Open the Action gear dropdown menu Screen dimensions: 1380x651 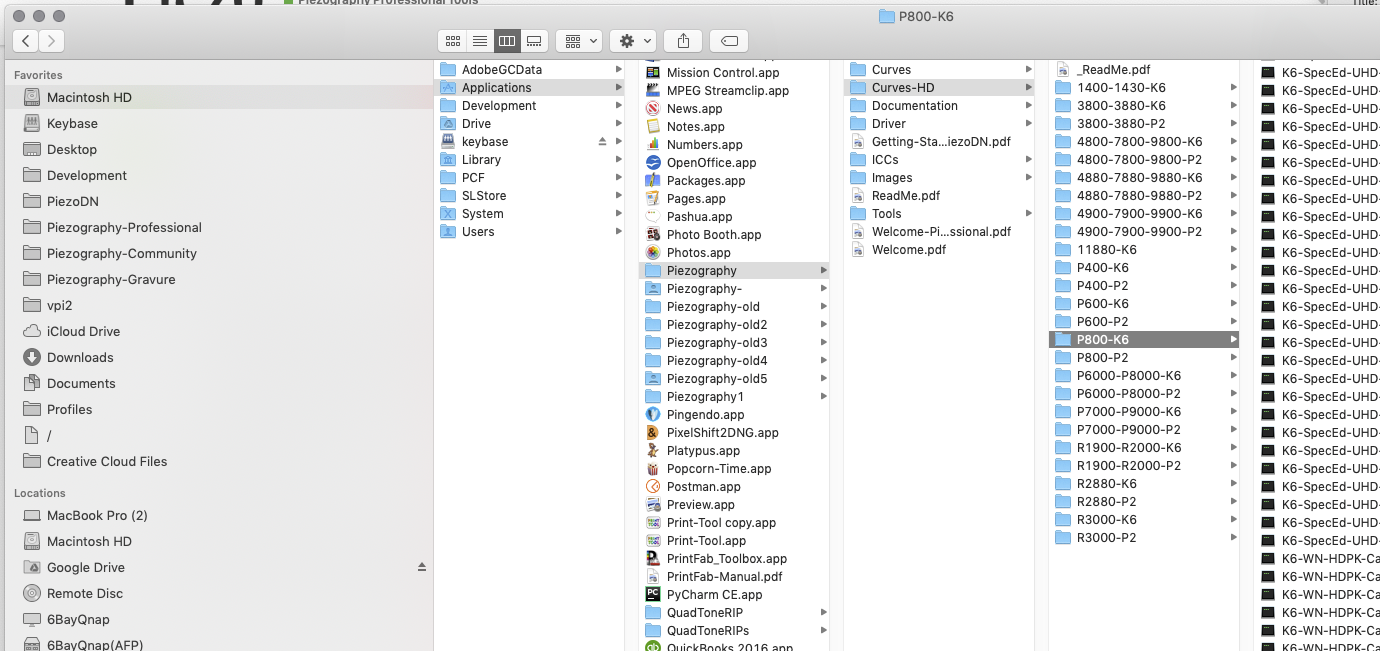[632, 41]
